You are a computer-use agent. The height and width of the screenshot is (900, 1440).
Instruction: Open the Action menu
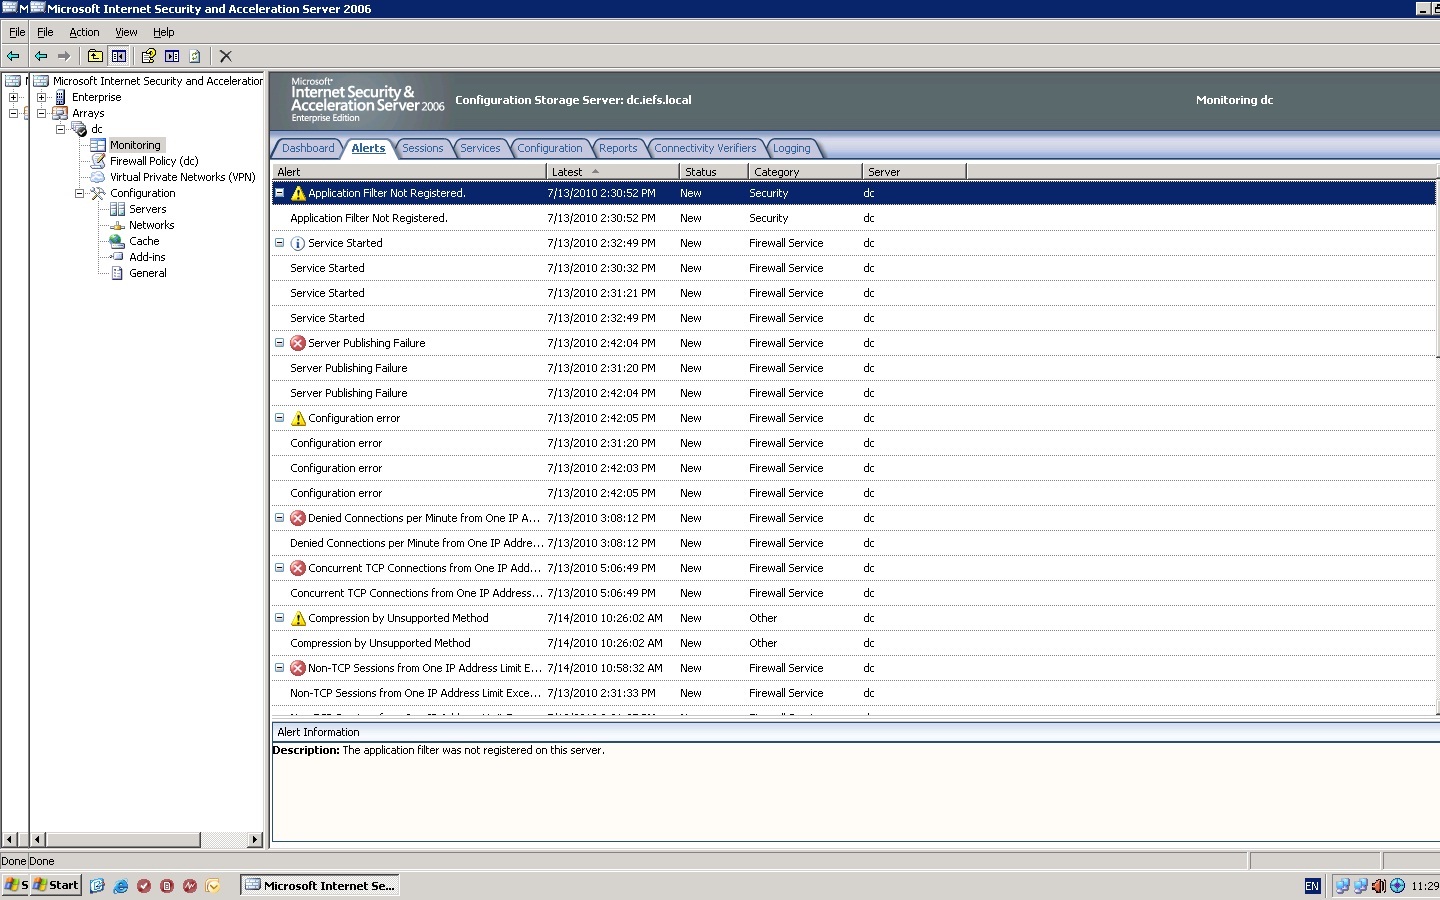[x=84, y=32]
